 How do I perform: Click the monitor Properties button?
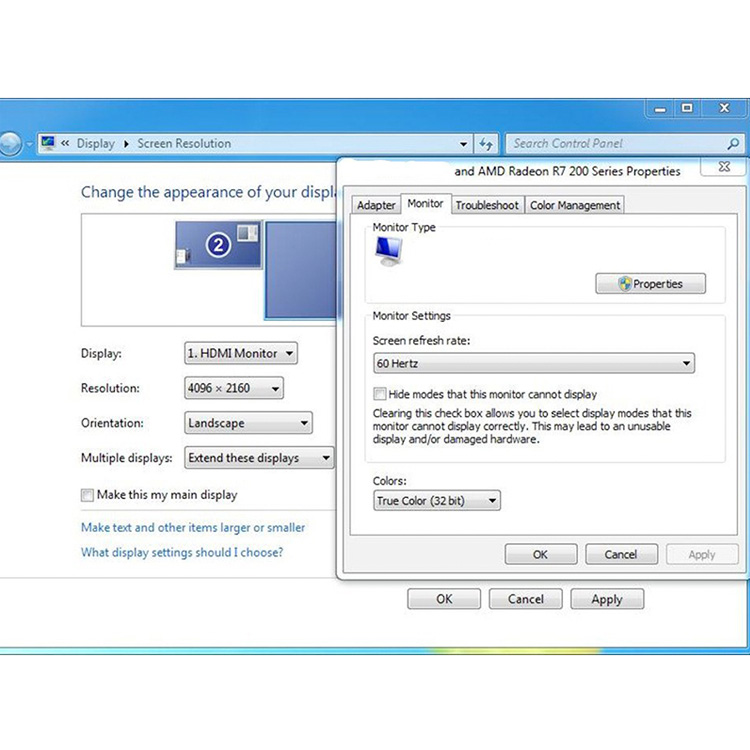click(x=650, y=284)
